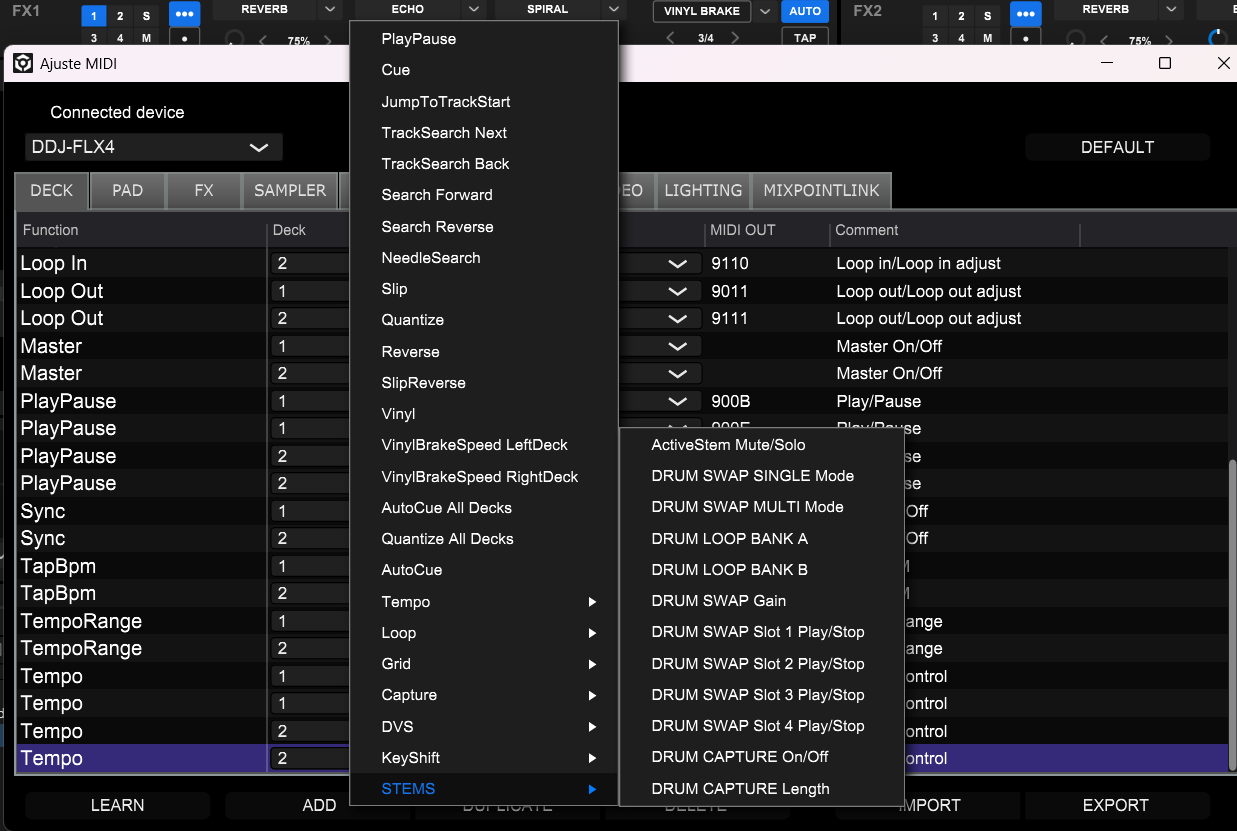Assign FX2 to deck 2
The image size is (1237, 831).
point(961,16)
